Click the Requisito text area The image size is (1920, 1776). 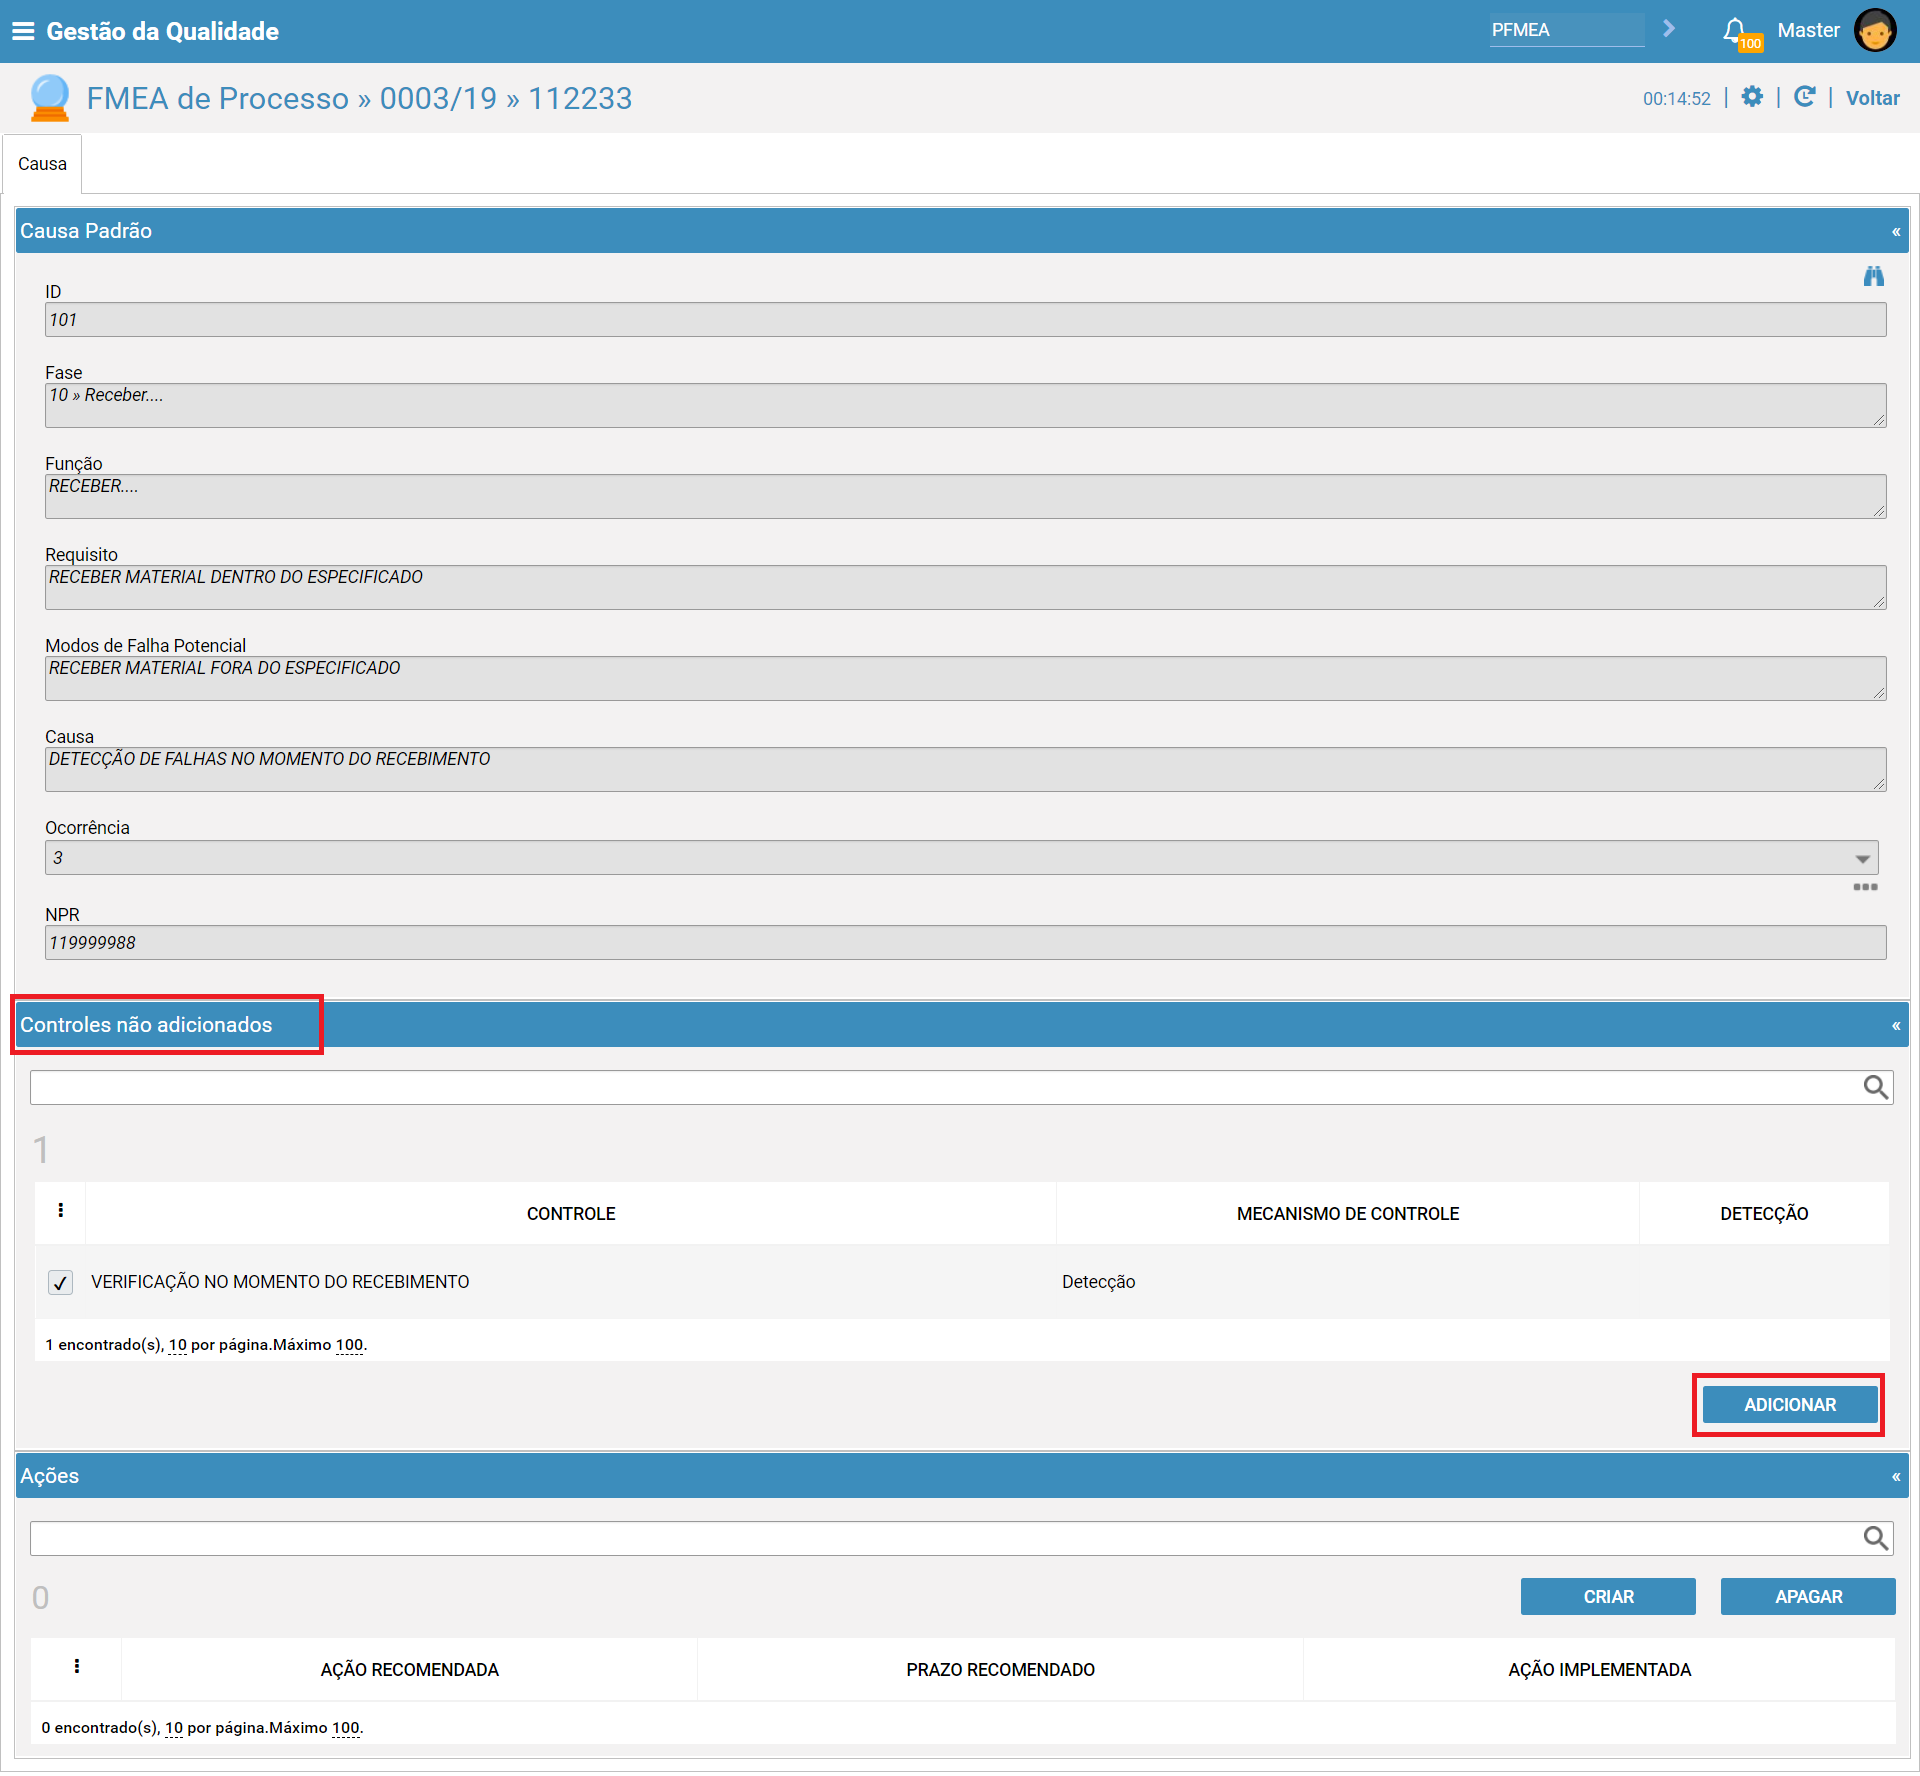(x=965, y=588)
